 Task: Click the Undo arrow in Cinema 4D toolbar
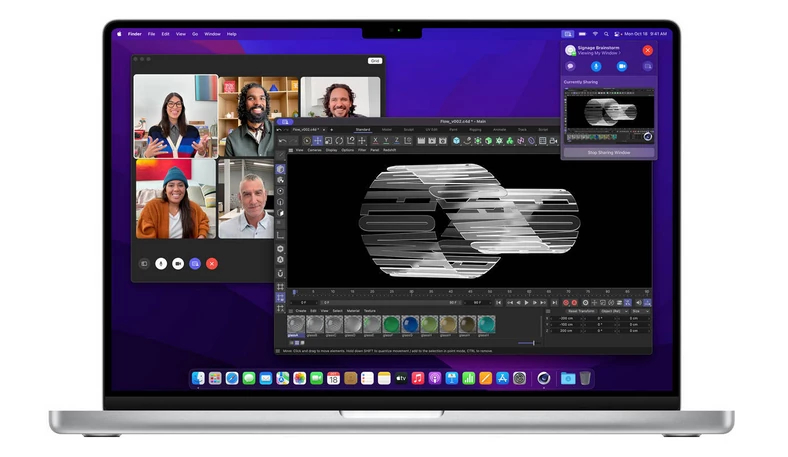[x=283, y=141]
